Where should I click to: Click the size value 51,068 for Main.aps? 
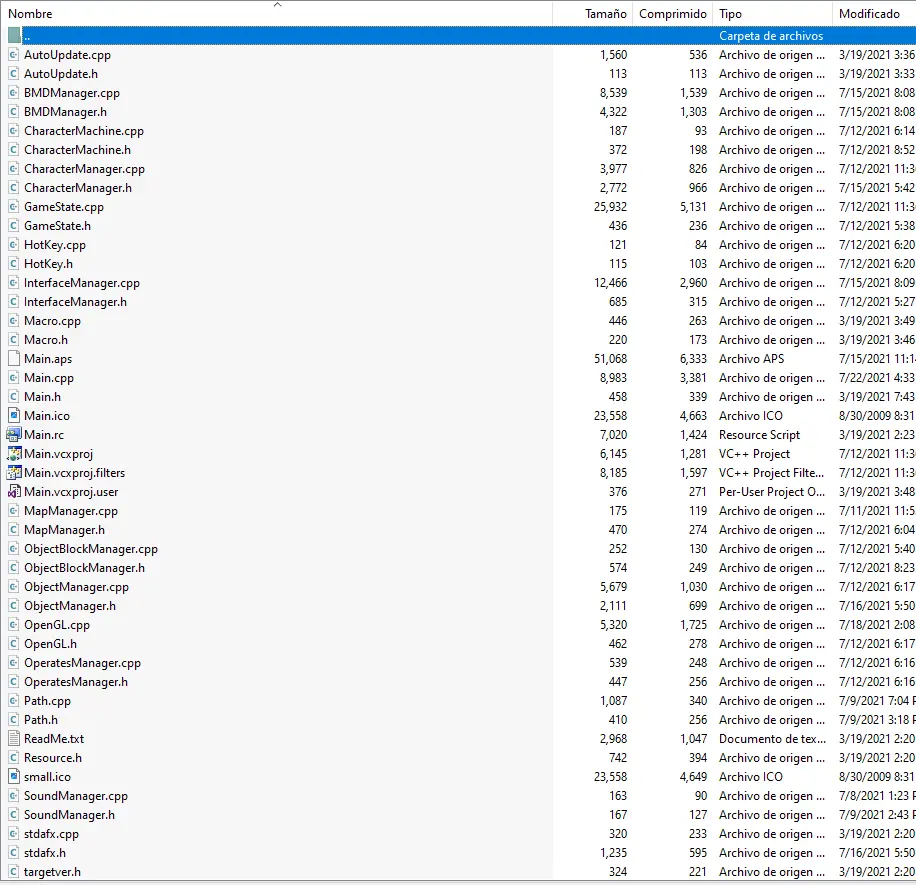tap(610, 359)
